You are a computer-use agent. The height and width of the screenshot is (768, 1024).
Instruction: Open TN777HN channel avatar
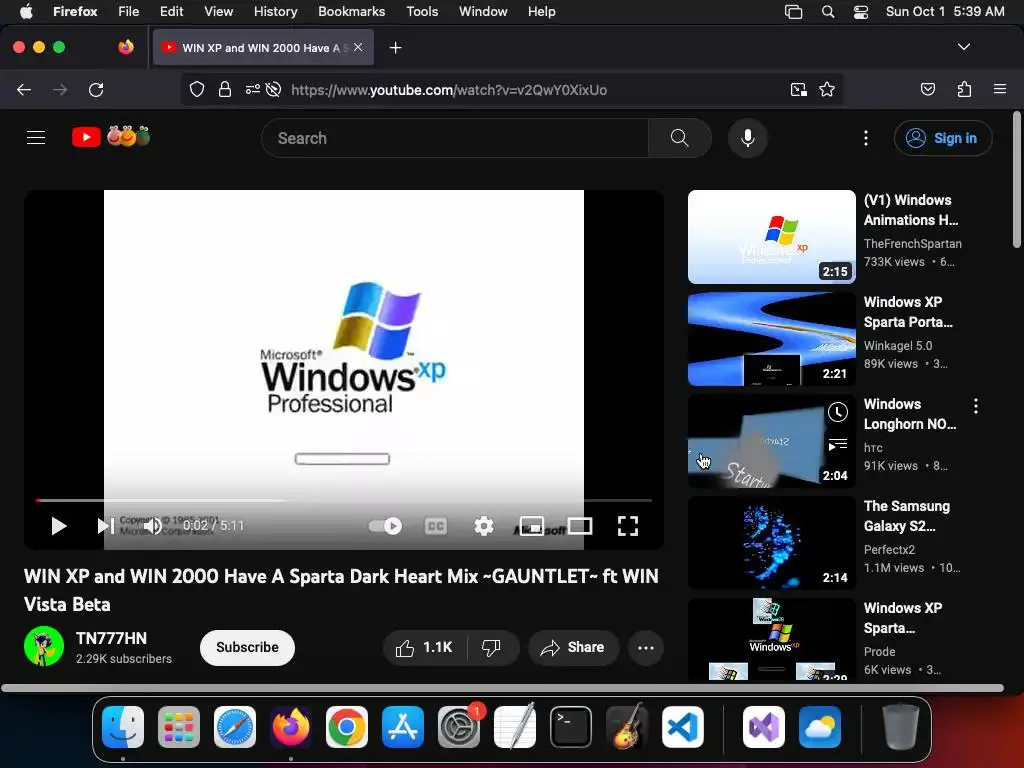tap(44, 647)
